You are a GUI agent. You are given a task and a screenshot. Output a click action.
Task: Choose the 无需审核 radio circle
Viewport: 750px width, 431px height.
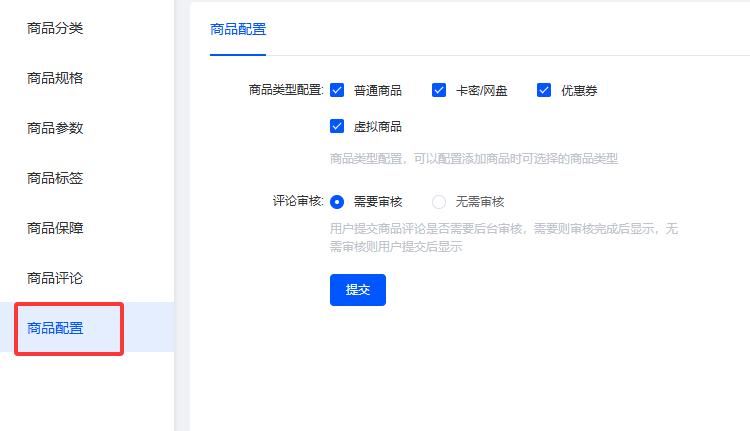point(439,201)
